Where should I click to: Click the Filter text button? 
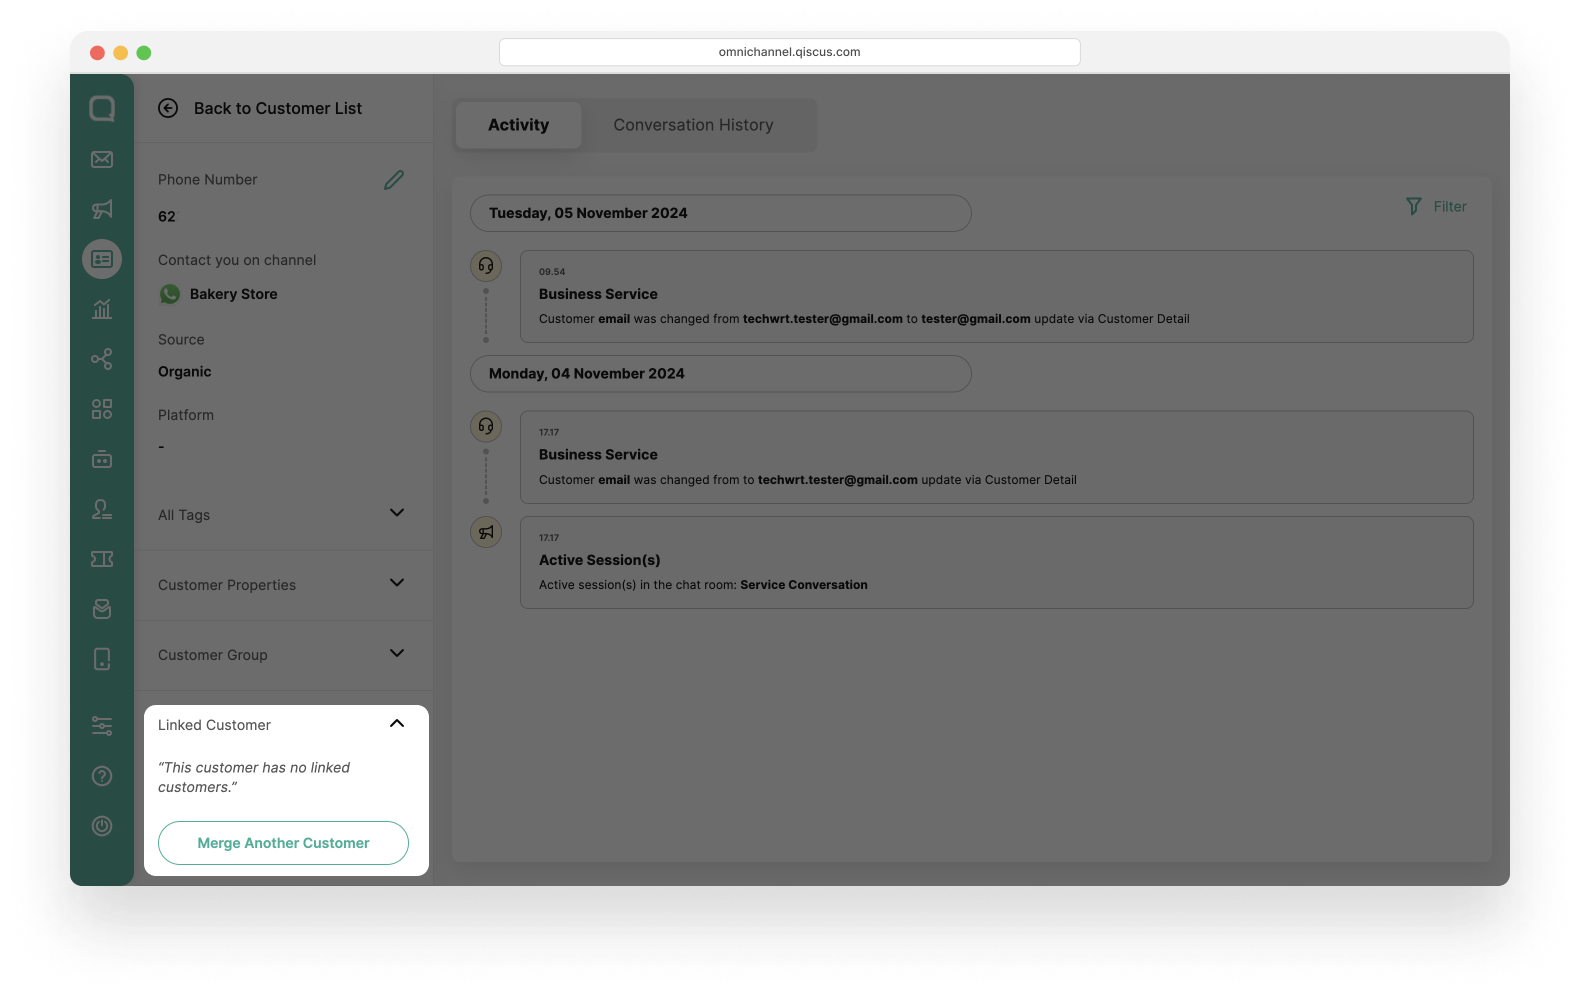pos(1450,206)
